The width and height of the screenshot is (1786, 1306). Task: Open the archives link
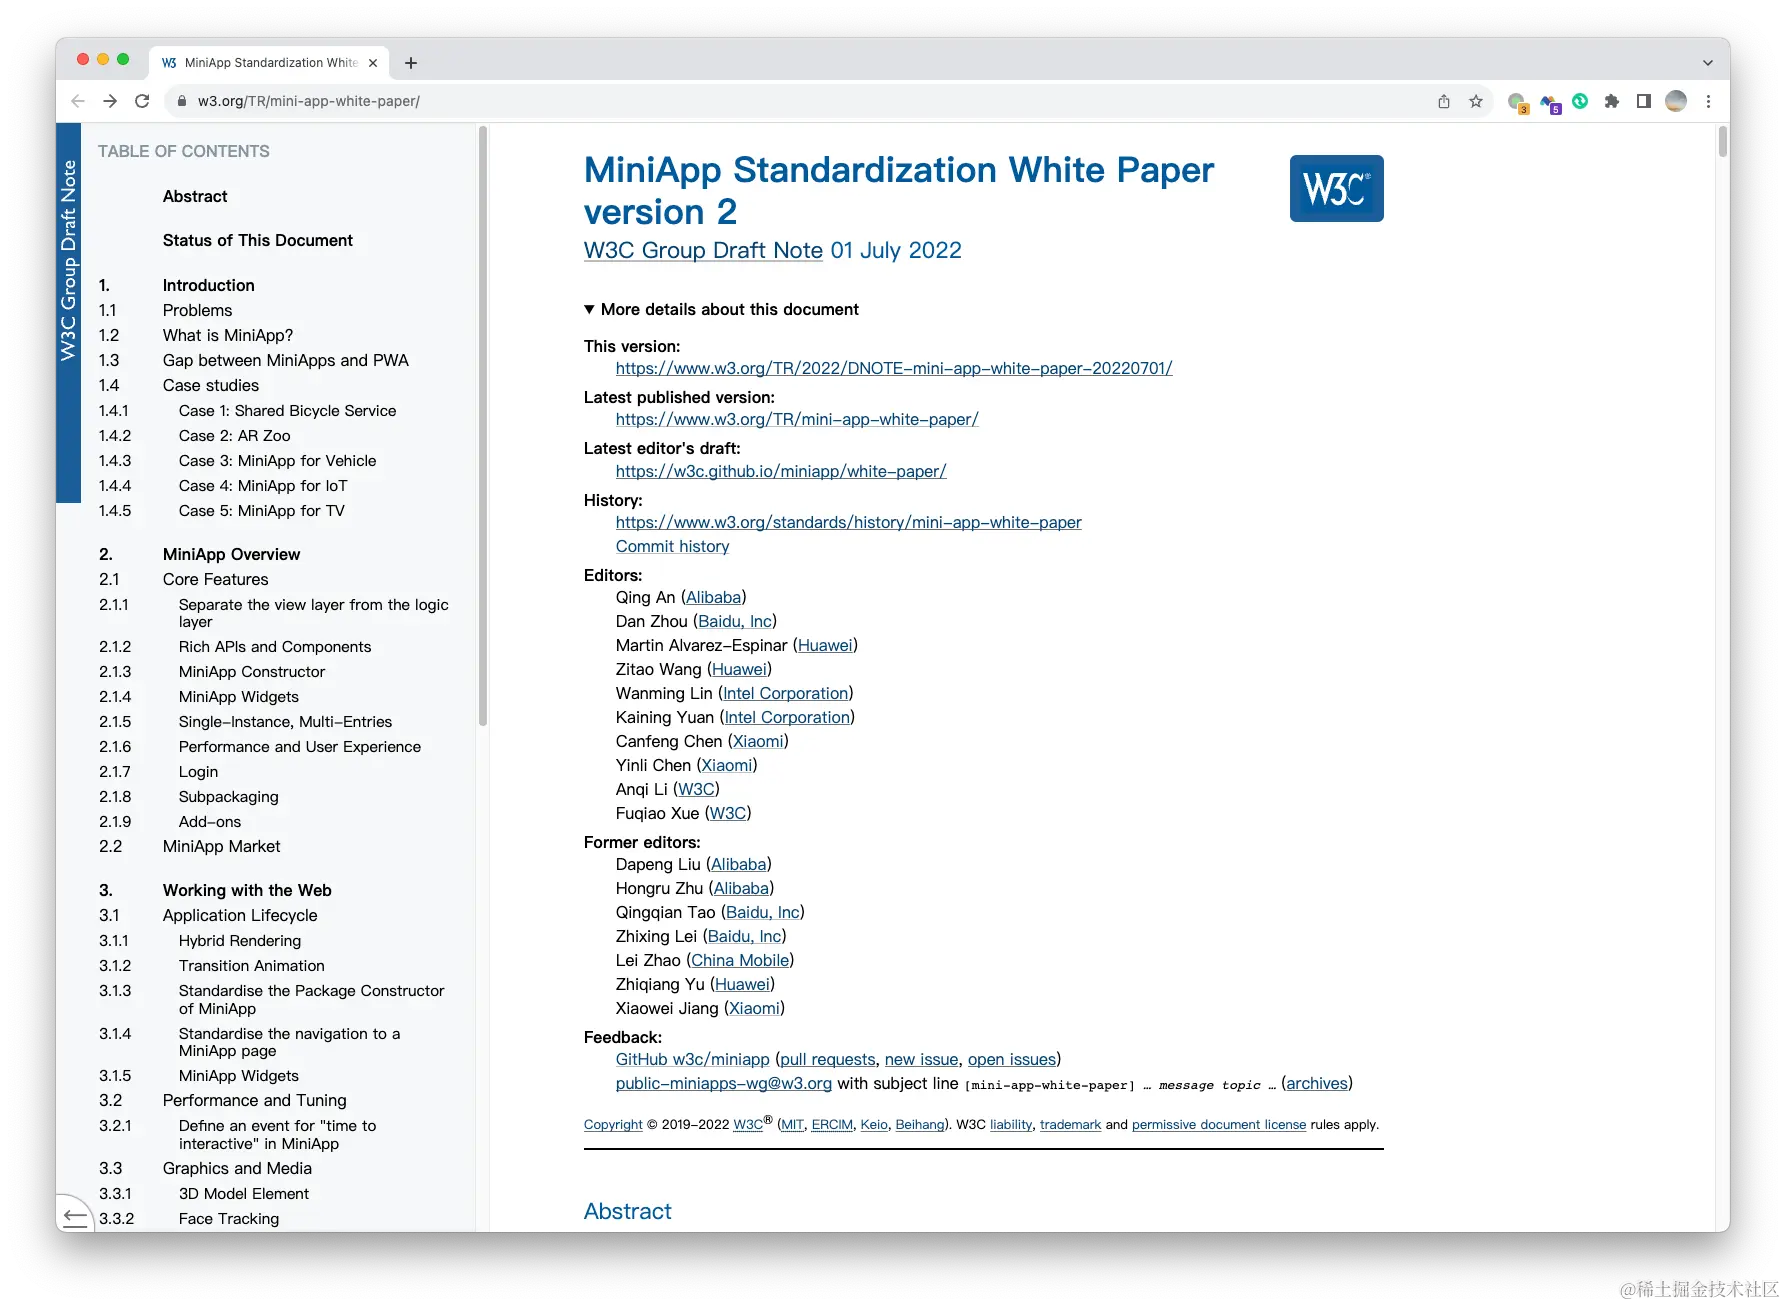(x=1317, y=1084)
